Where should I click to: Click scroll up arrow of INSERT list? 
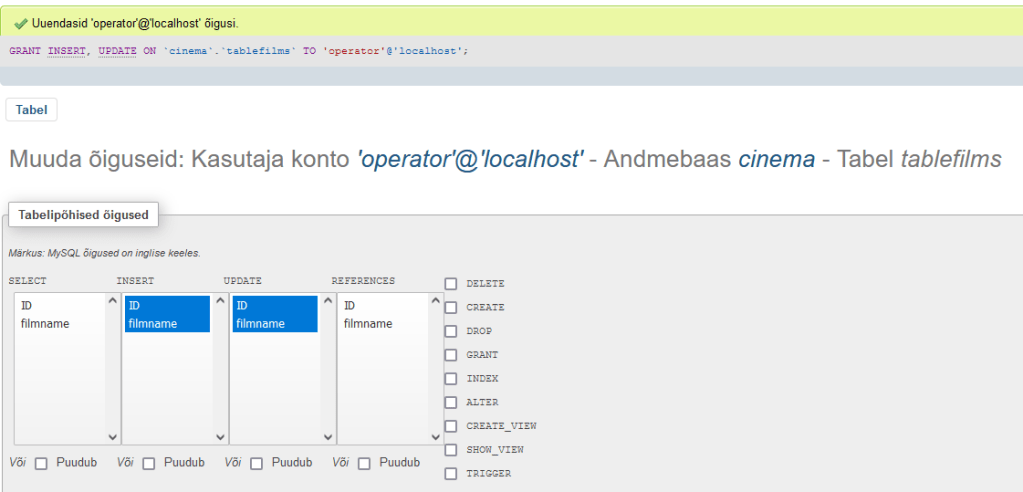[220, 301]
